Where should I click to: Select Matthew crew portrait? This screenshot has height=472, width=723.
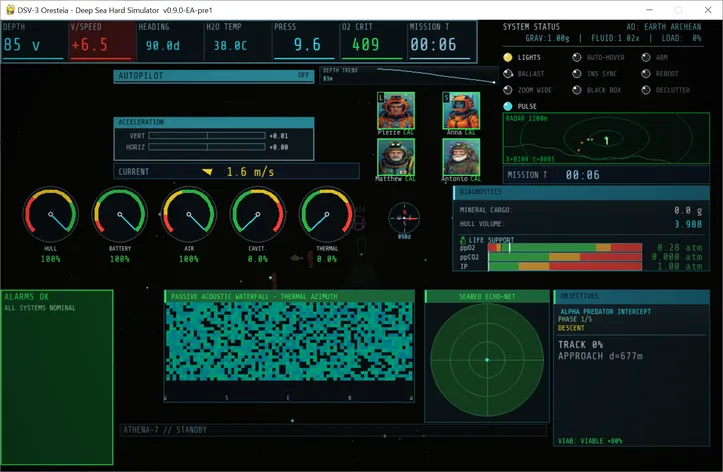pos(396,157)
